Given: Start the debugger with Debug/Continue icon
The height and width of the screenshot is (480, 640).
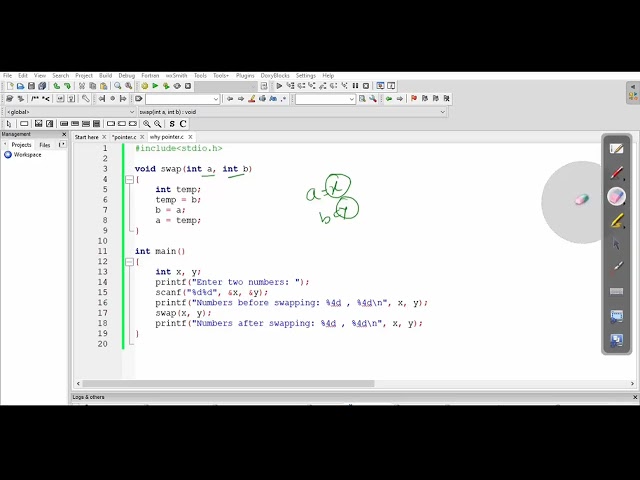Looking at the screenshot, I should pyautogui.click(x=279, y=86).
